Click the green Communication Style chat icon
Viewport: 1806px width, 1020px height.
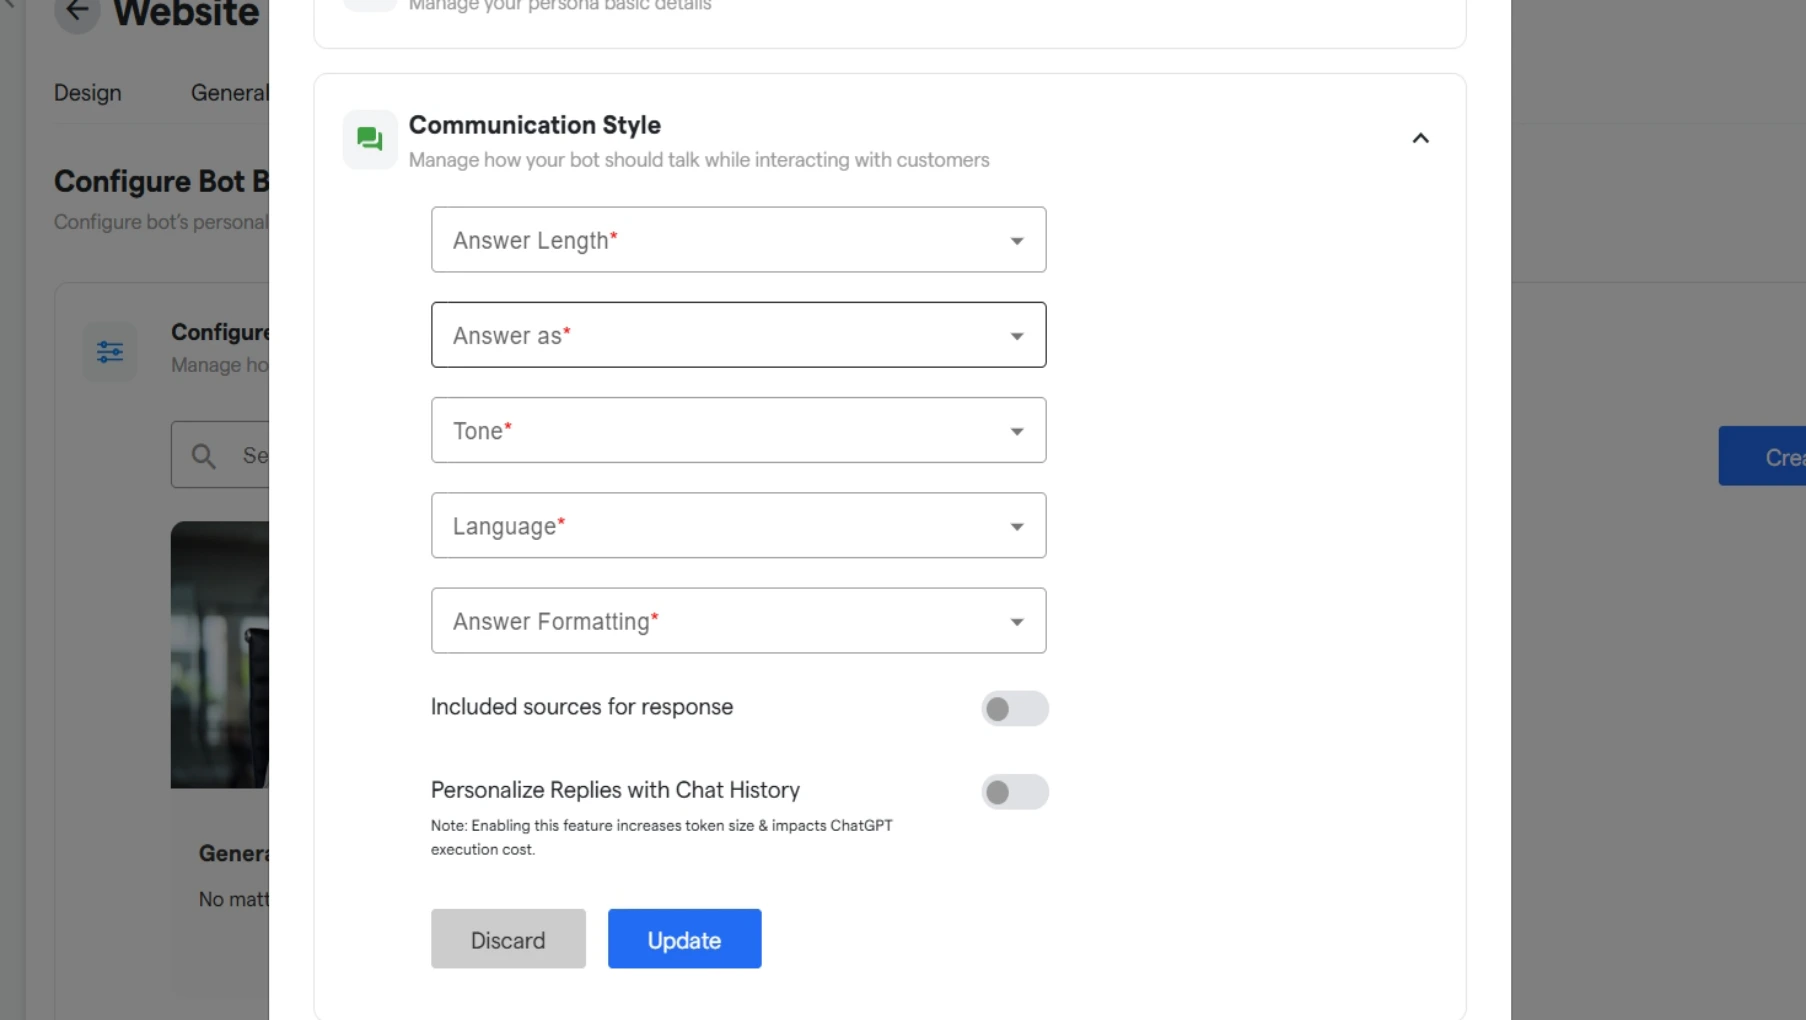pyautogui.click(x=370, y=139)
